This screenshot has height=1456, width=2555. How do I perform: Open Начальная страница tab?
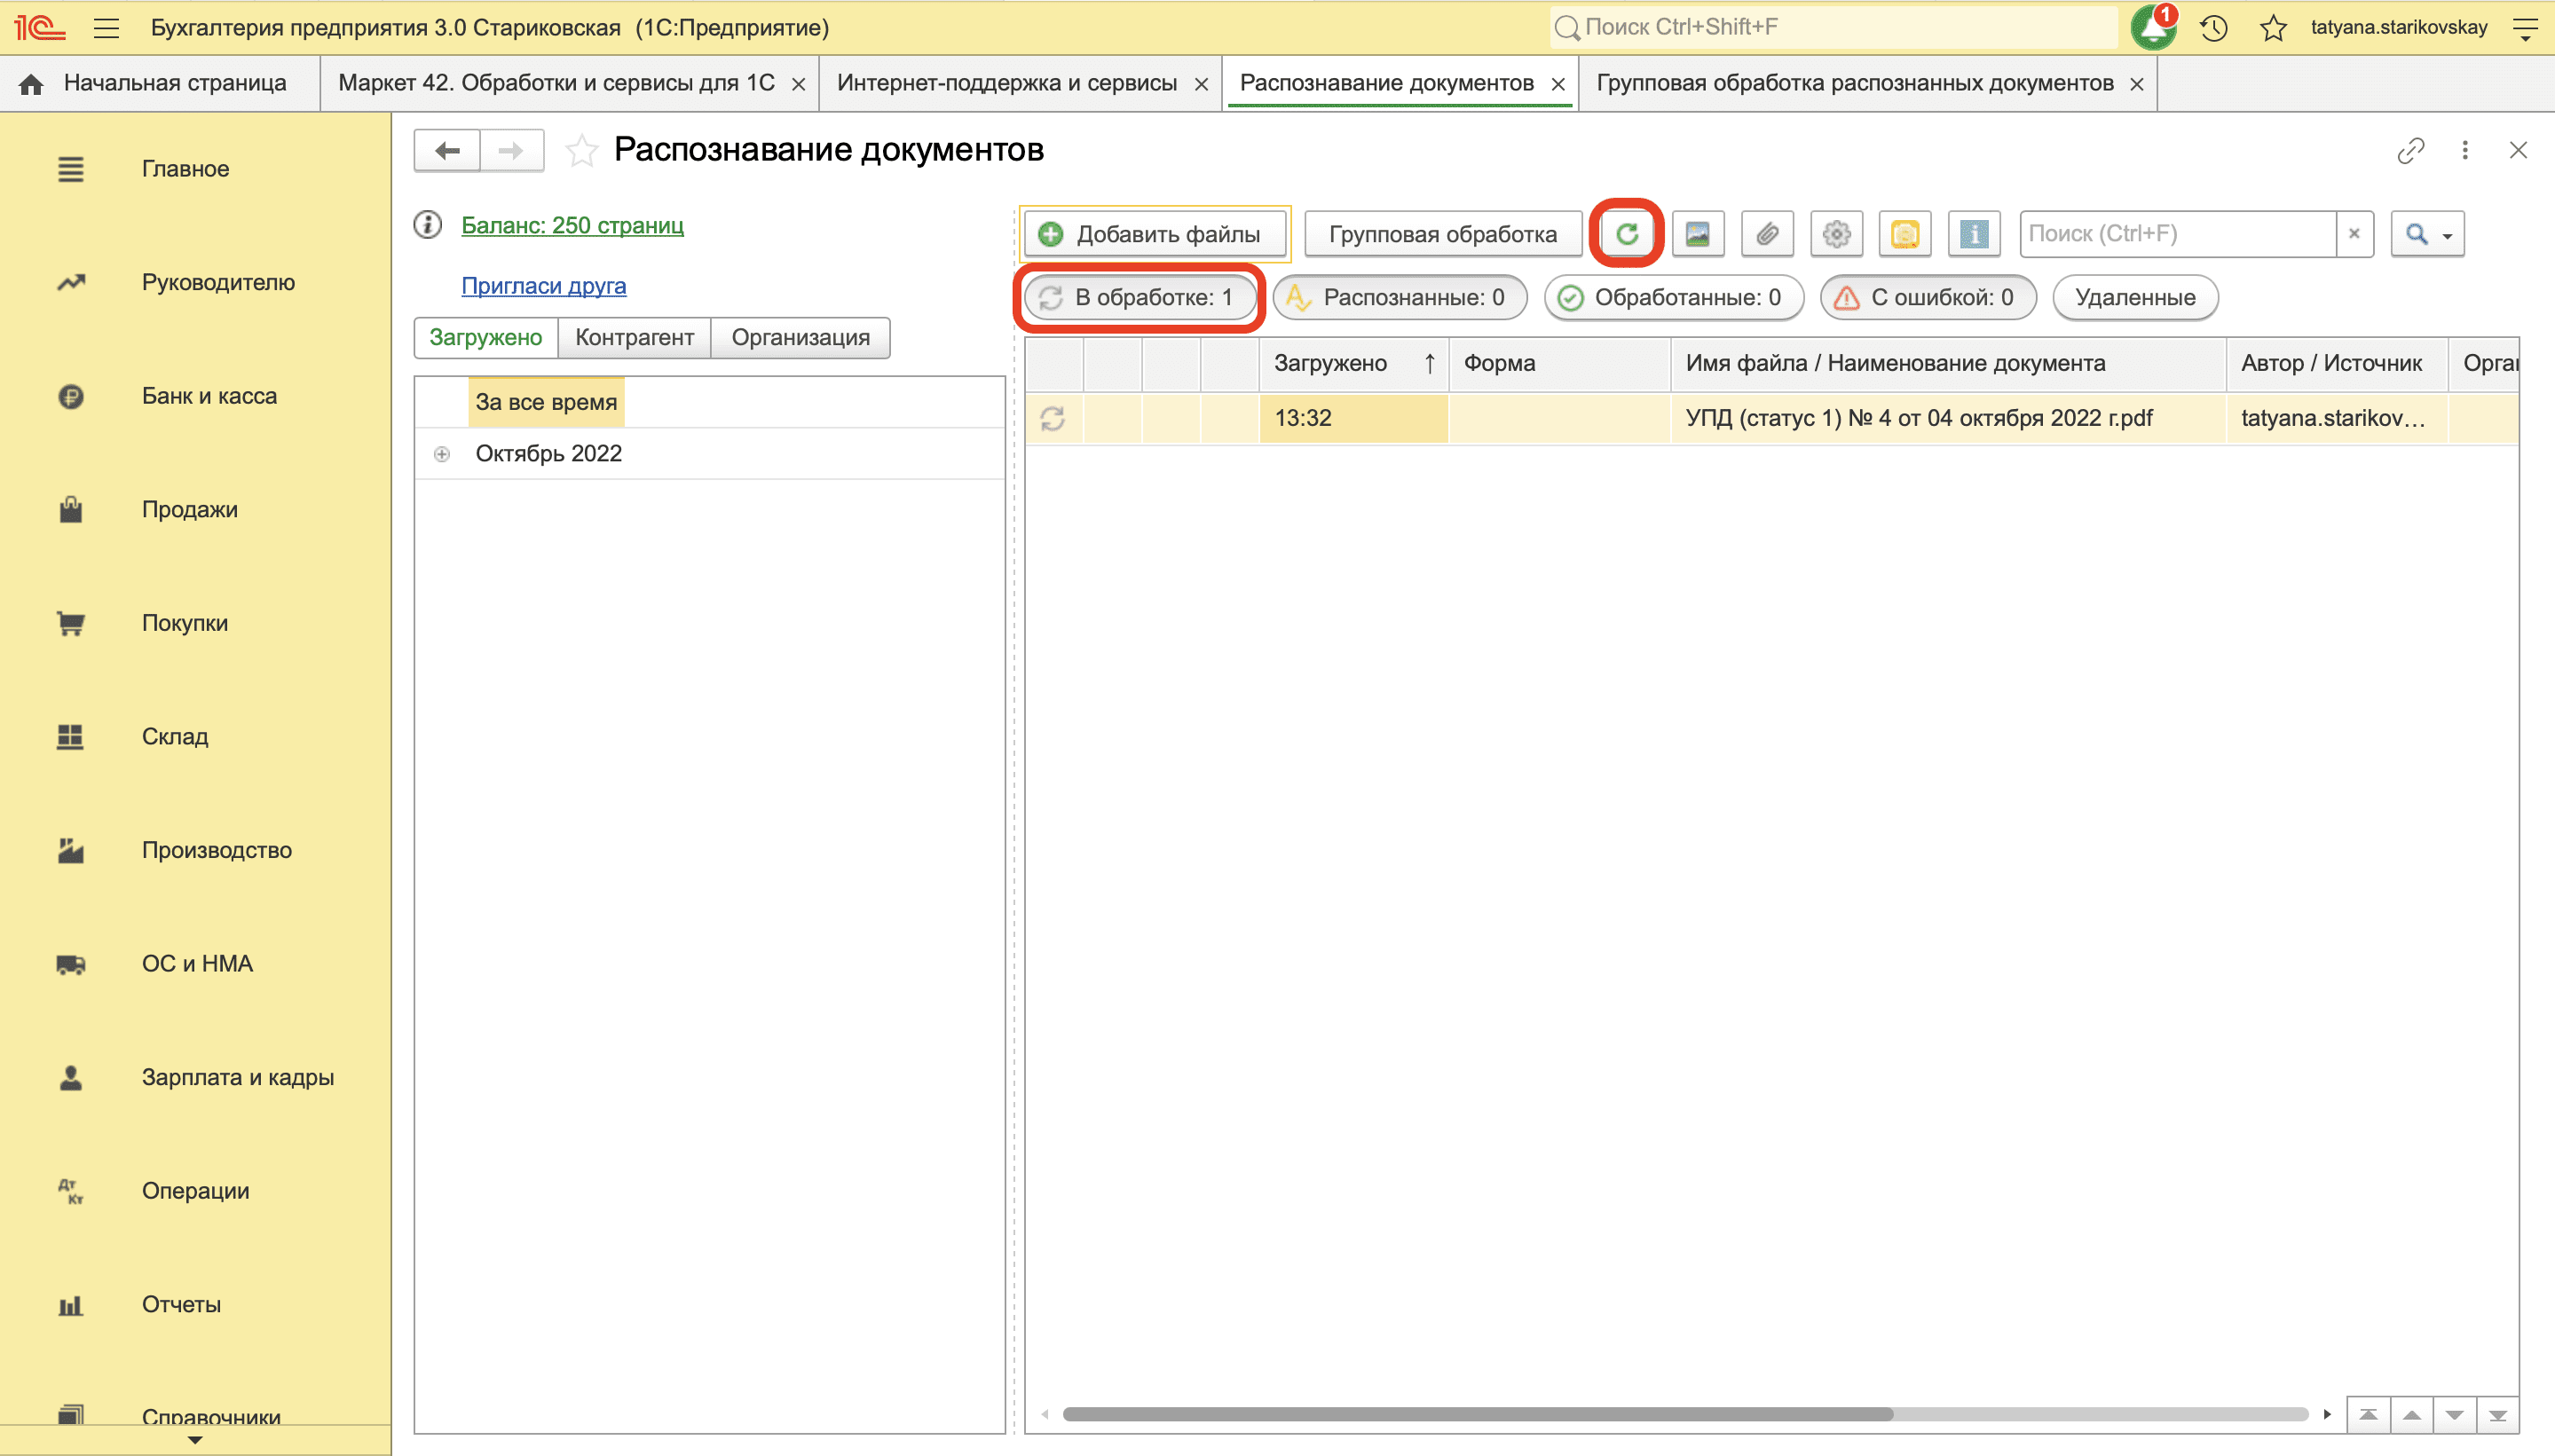pyautogui.click(x=160, y=83)
